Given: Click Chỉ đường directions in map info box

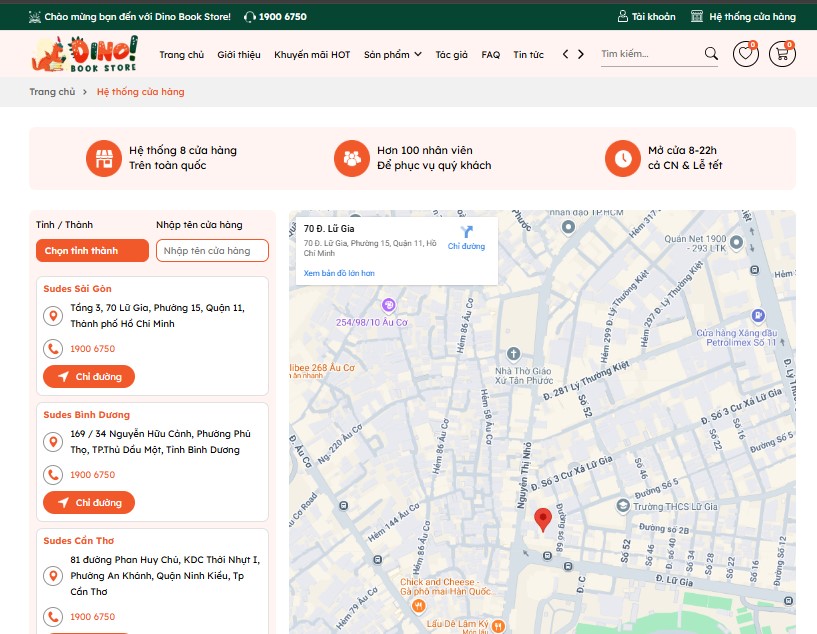Looking at the screenshot, I should tap(466, 238).
